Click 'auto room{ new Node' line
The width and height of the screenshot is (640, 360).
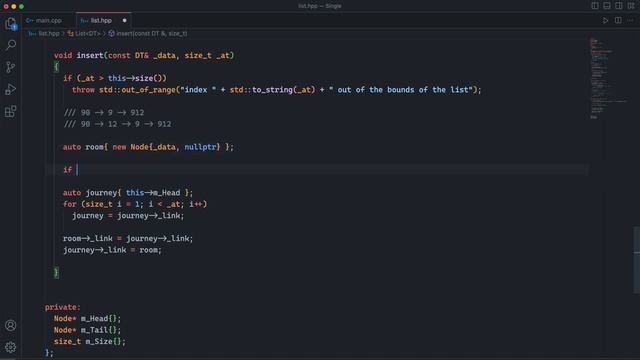(x=148, y=147)
